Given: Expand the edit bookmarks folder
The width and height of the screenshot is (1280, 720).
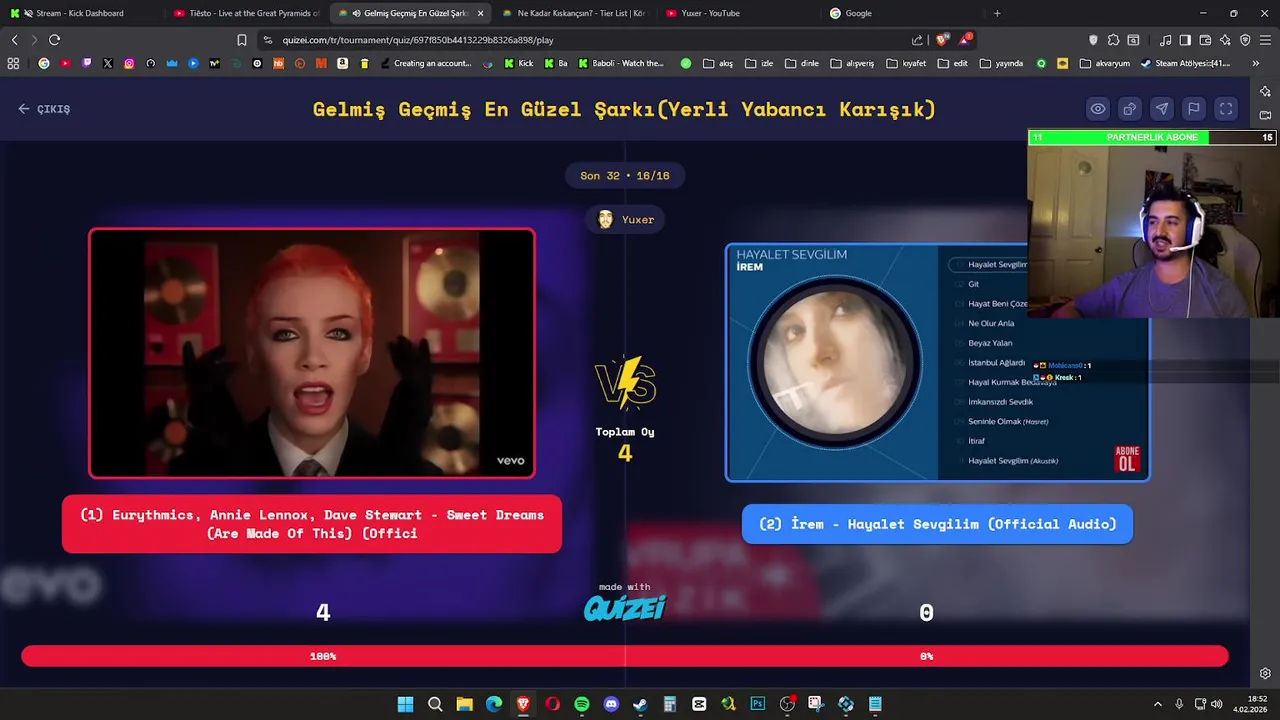Looking at the screenshot, I should click(x=952, y=63).
